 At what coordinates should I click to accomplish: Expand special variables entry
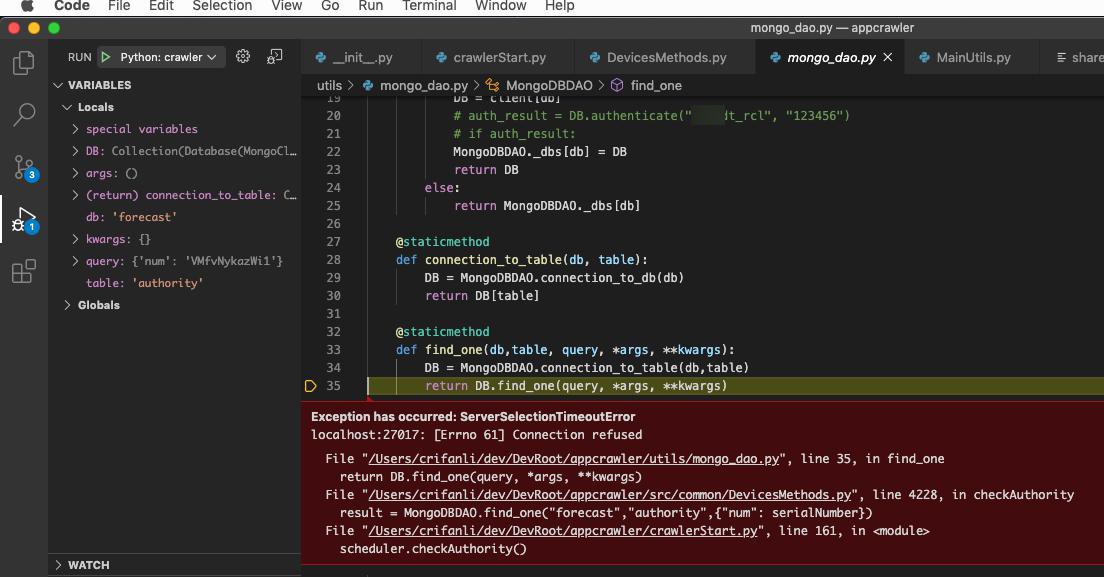click(x=75, y=129)
